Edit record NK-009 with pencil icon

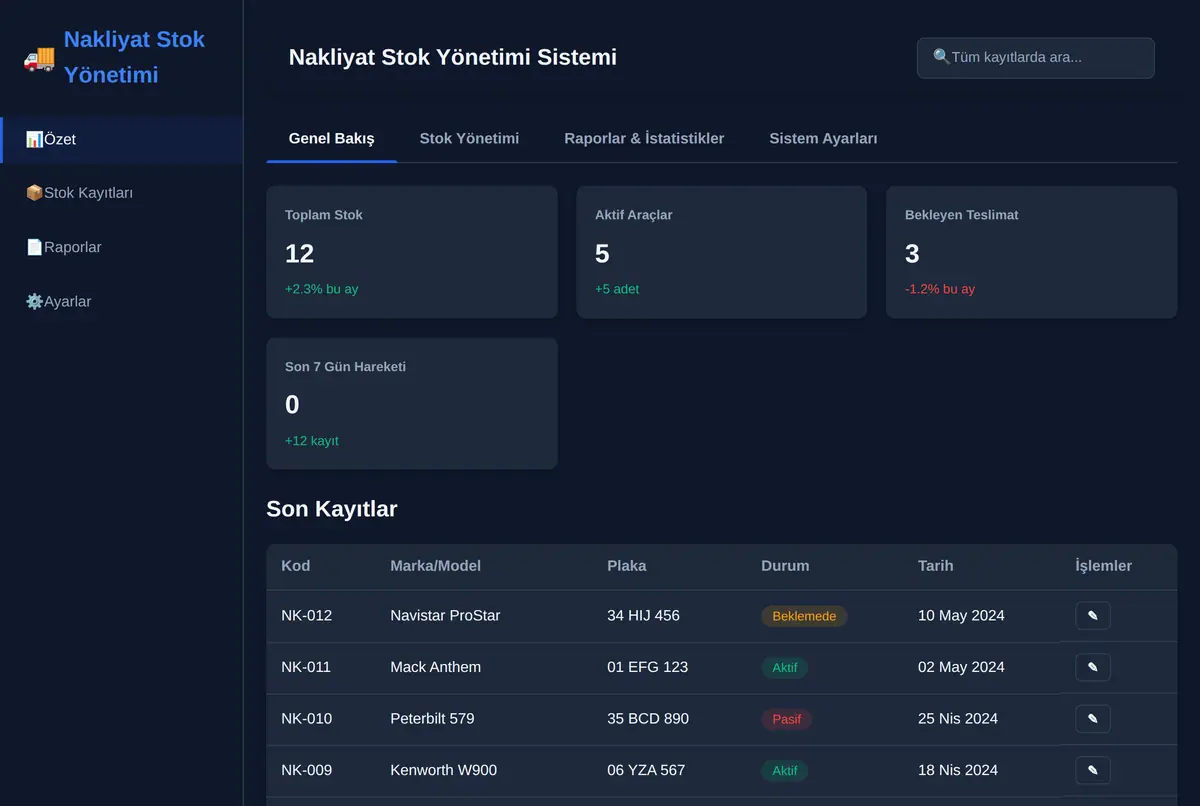click(x=1093, y=770)
